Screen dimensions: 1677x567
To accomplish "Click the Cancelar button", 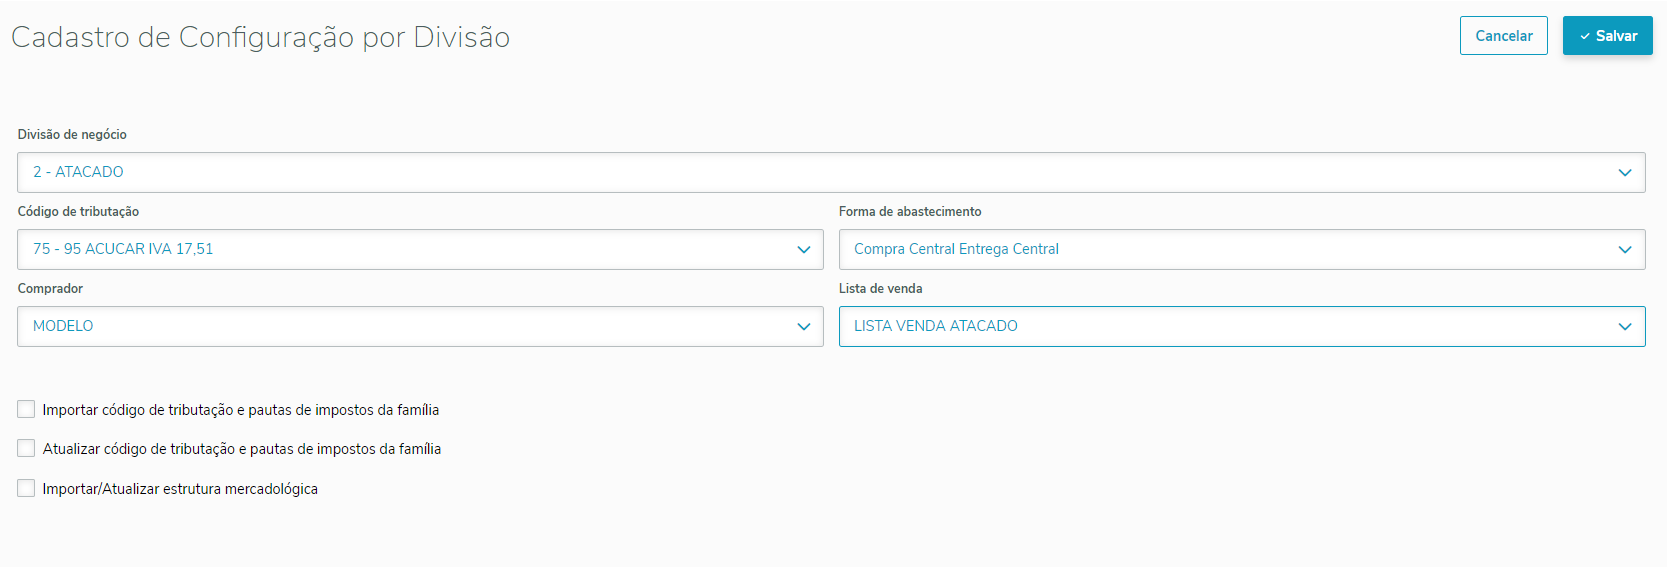I will (1503, 36).
